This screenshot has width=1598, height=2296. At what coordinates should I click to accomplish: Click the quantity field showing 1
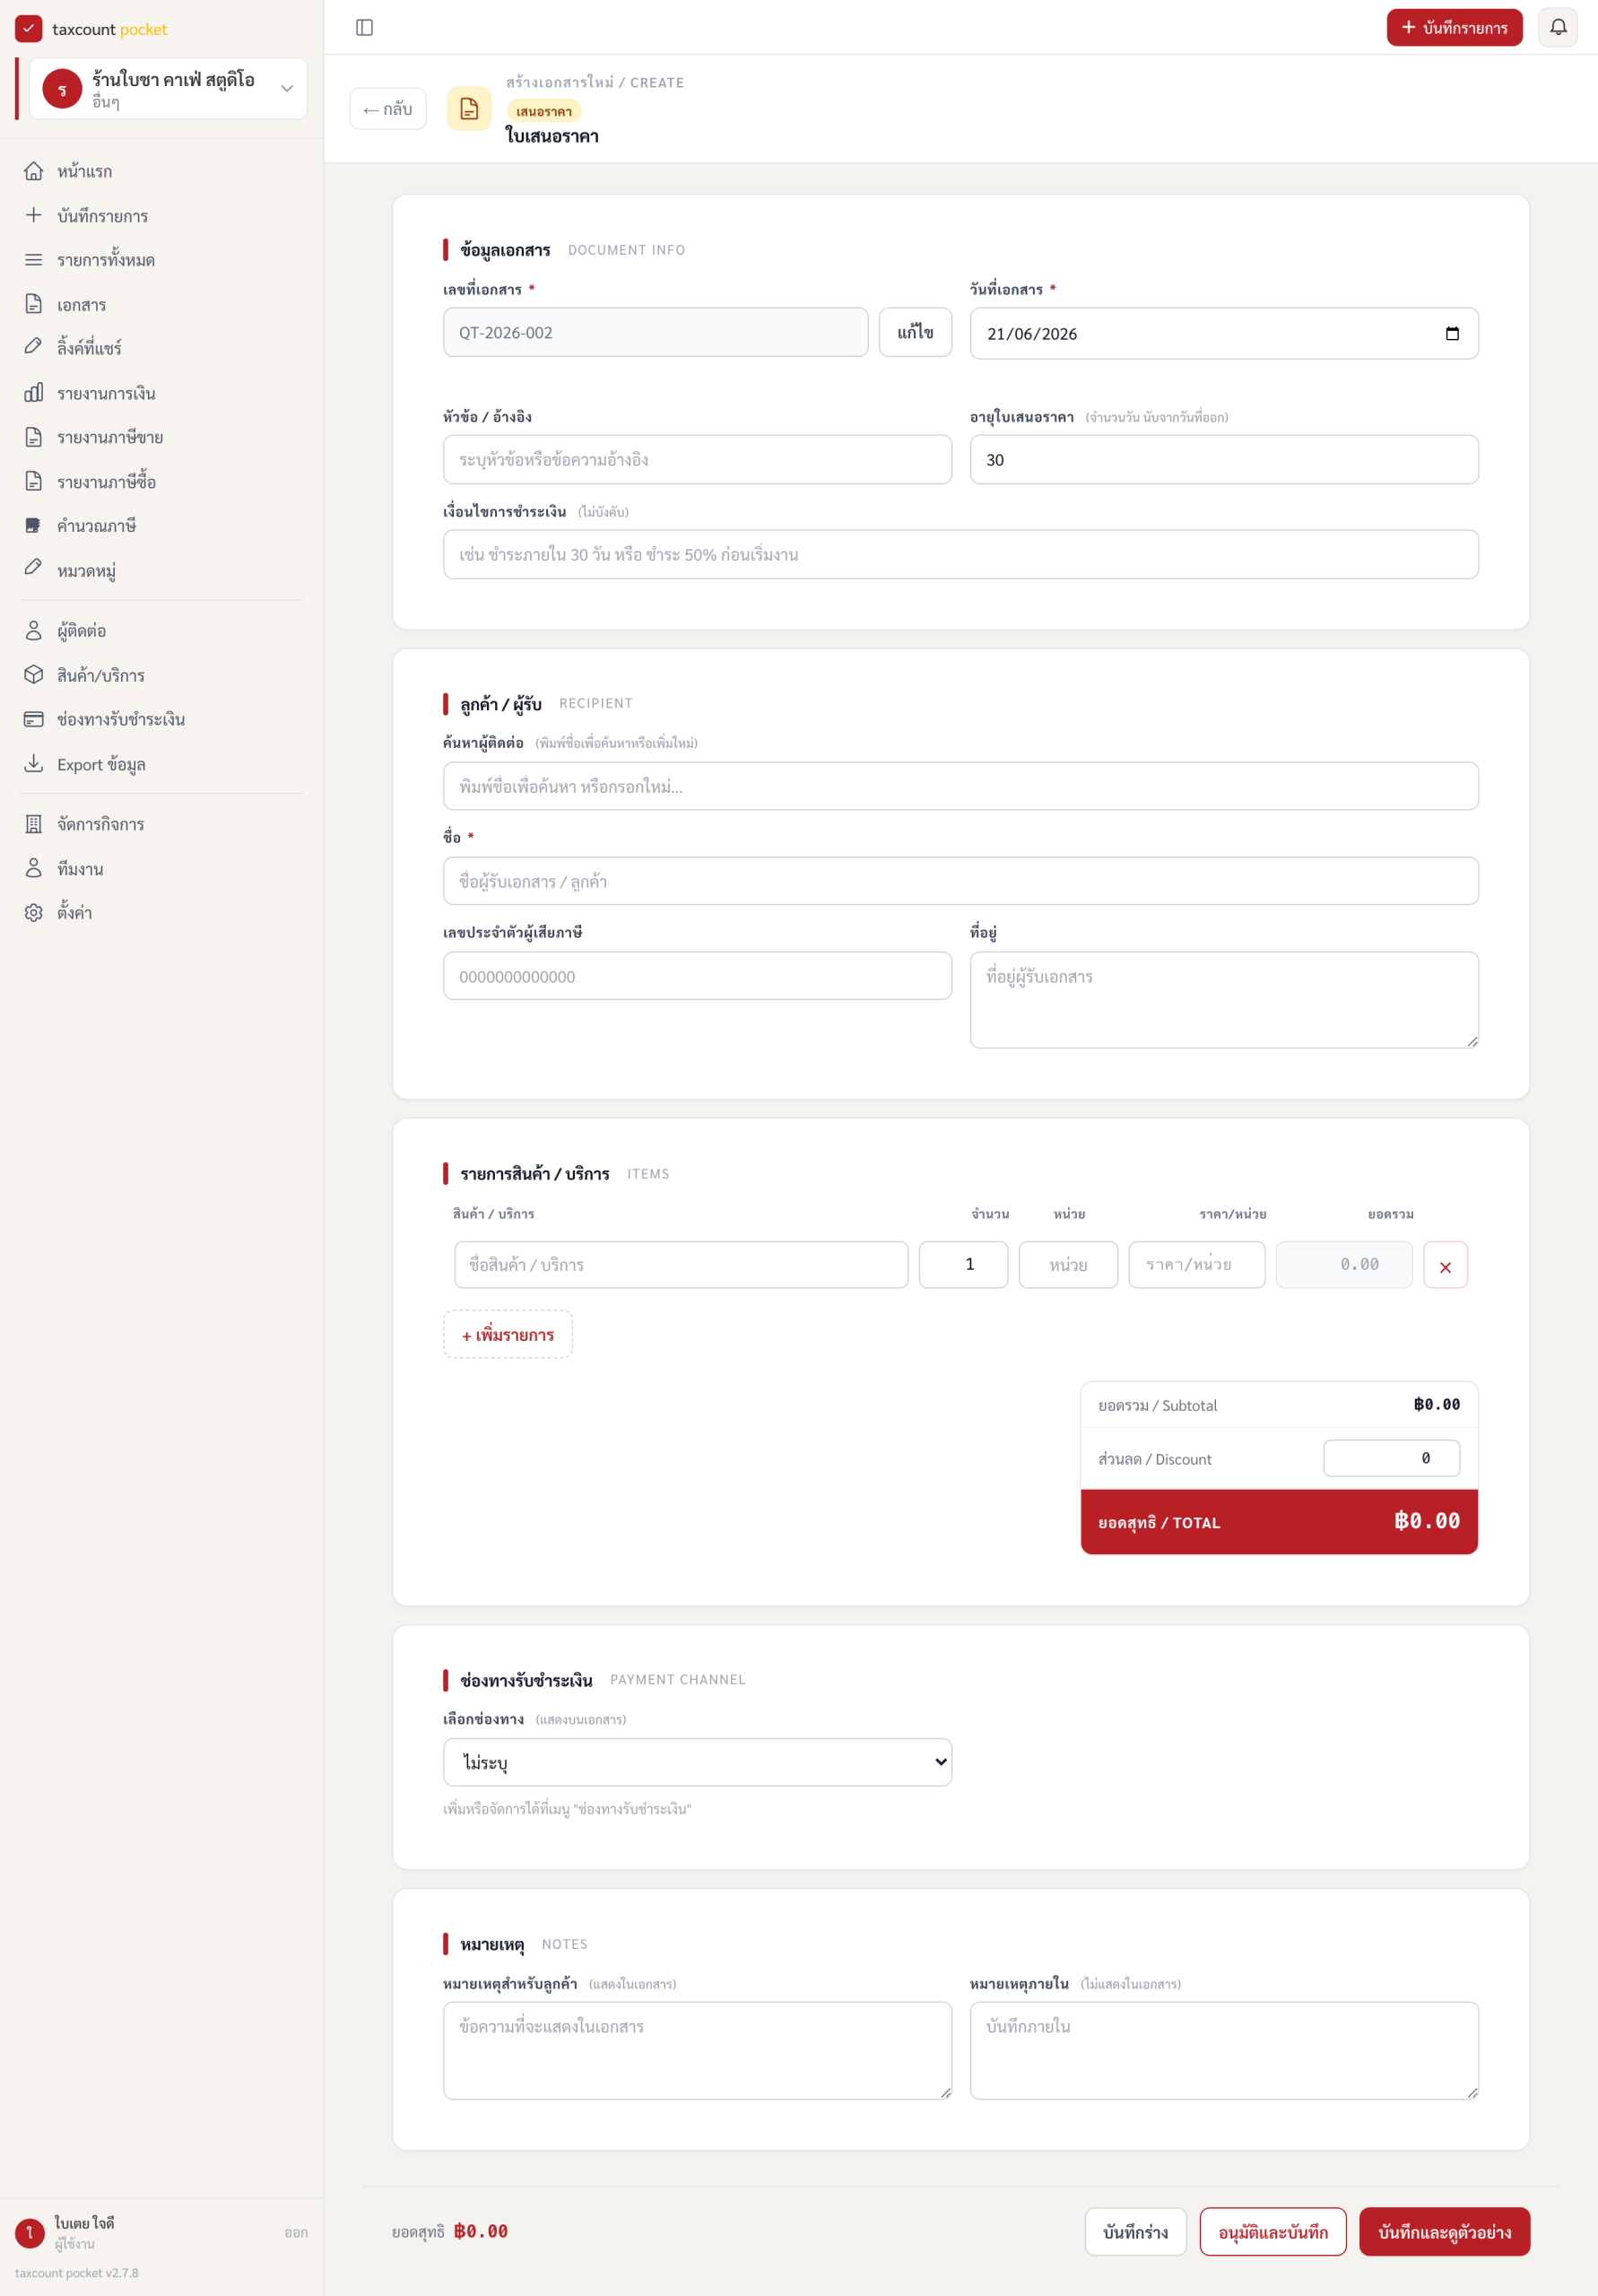point(963,1265)
